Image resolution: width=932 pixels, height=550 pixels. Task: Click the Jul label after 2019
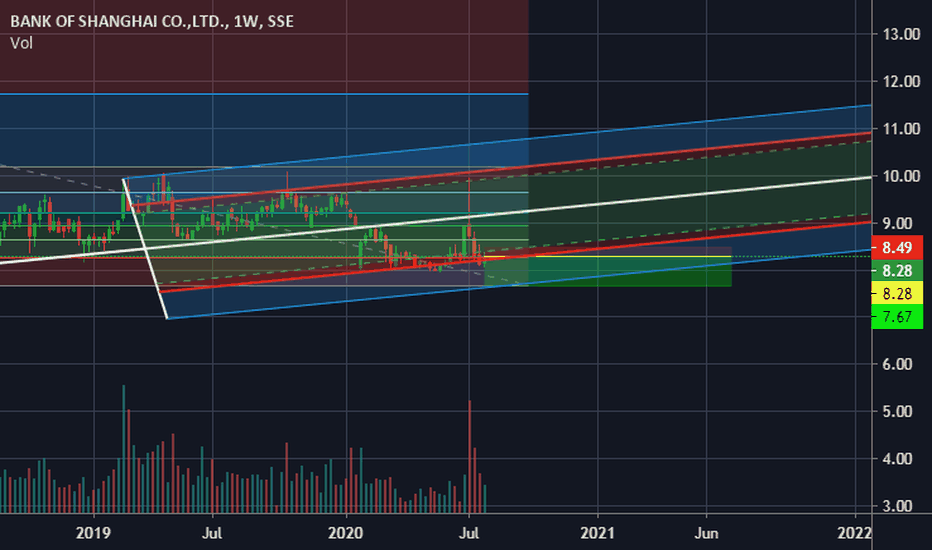click(212, 533)
